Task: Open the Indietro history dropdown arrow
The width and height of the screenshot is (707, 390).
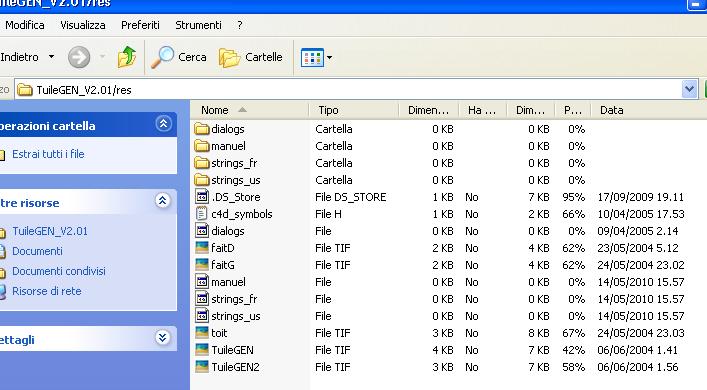Action: click(51, 57)
